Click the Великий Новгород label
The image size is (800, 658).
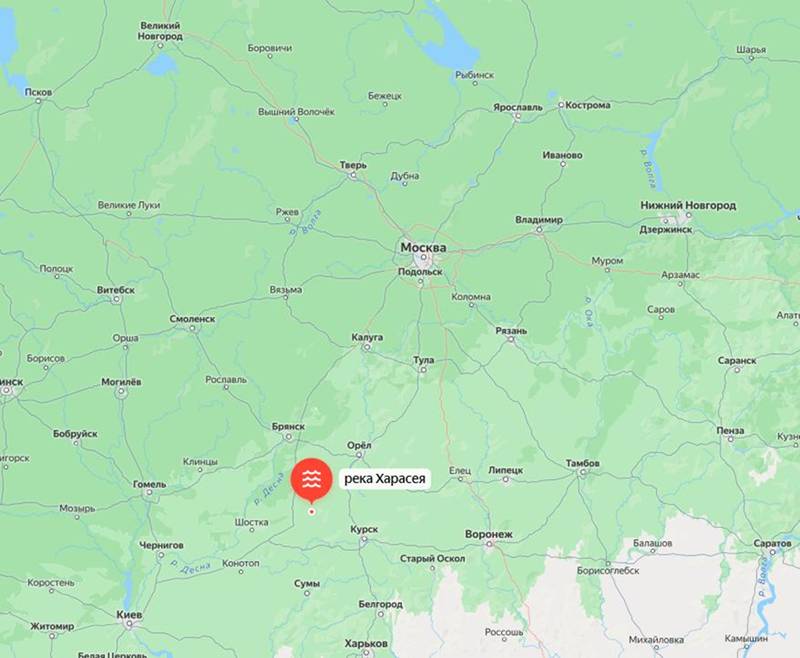(x=160, y=31)
